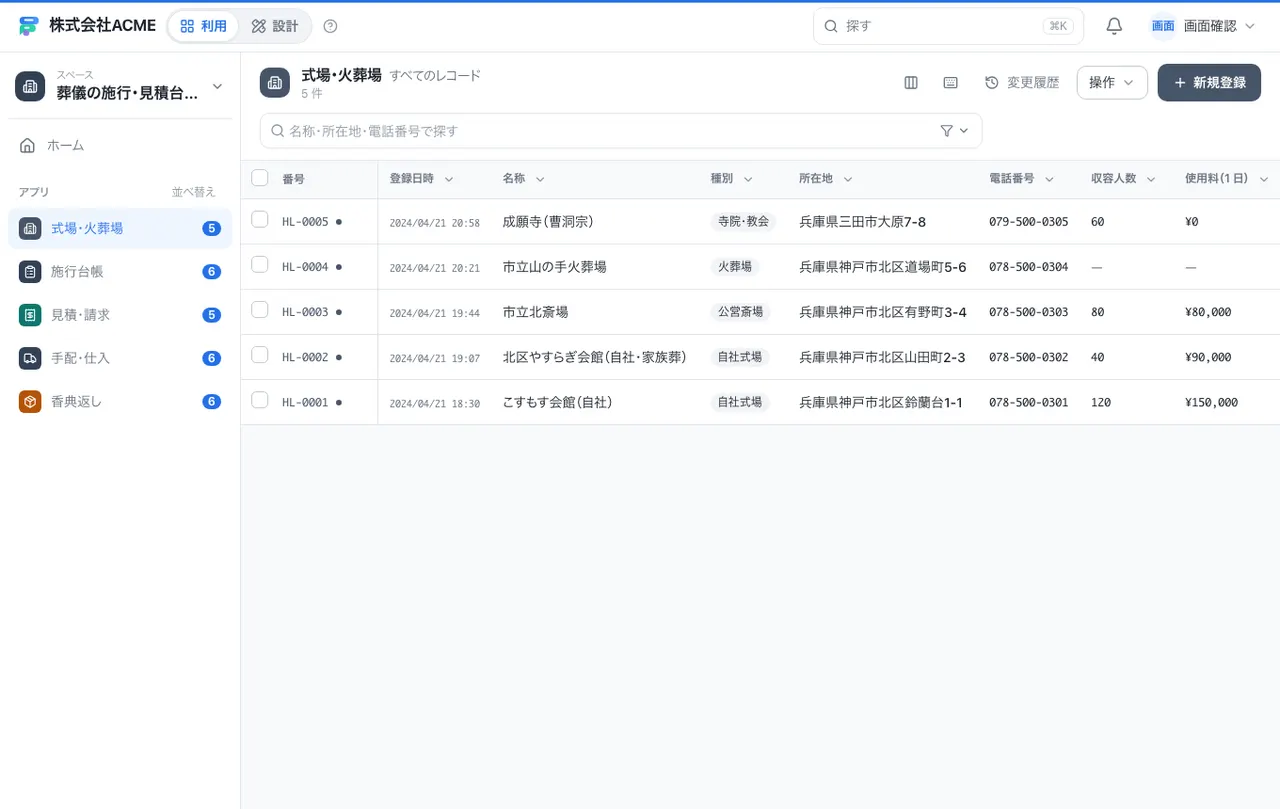Click the 見積・請求 app icon
The image size is (1280, 809).
click(30, 315)
